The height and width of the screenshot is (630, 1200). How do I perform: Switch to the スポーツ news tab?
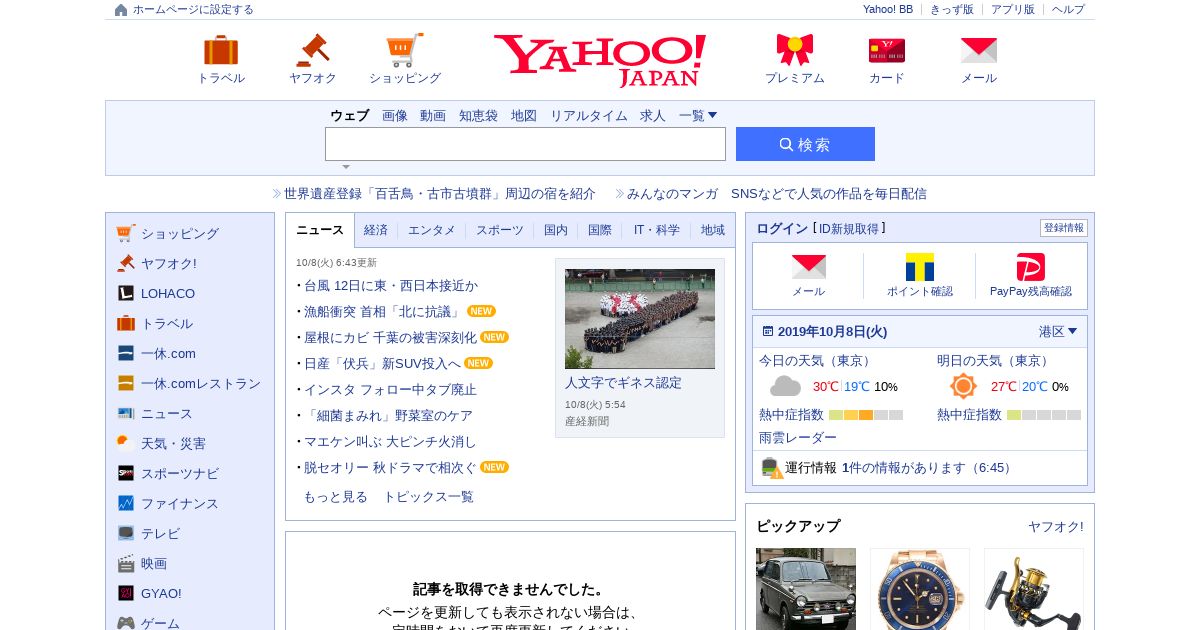(500, 230)
